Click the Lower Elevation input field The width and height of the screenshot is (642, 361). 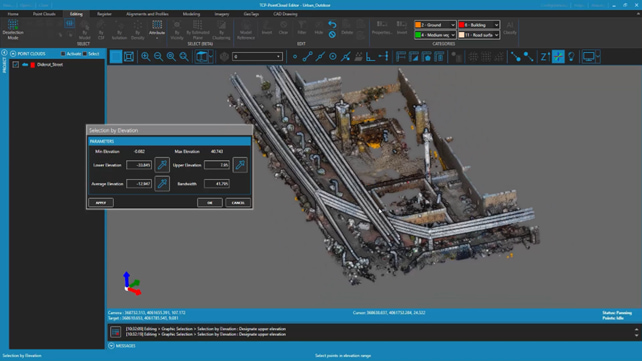tap(139, 165)
